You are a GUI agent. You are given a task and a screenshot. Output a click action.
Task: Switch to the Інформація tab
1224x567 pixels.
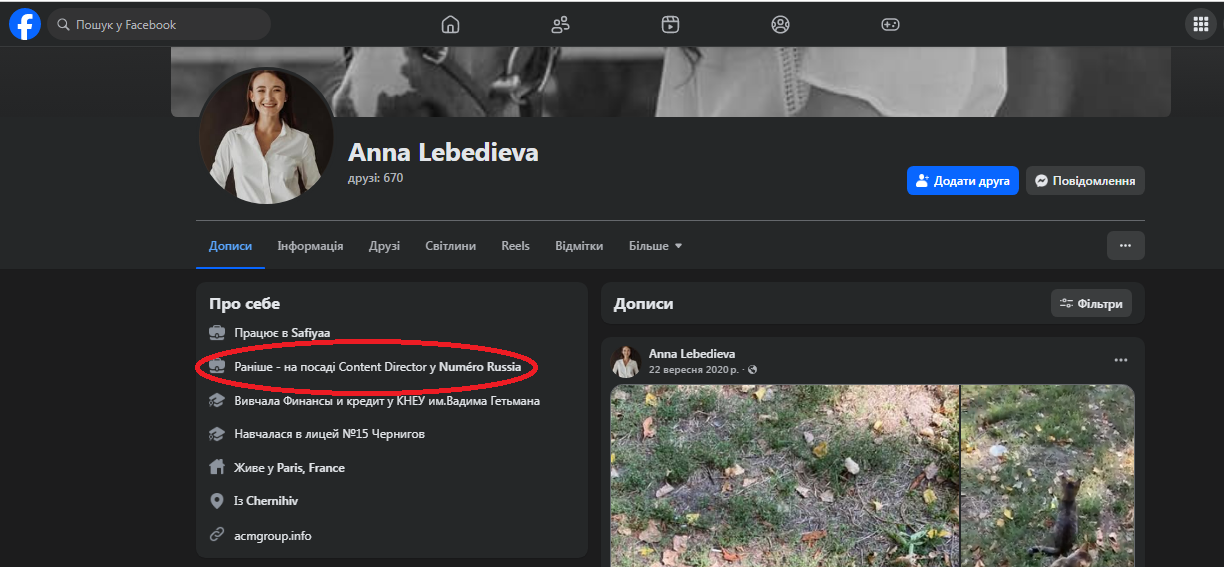310,246
